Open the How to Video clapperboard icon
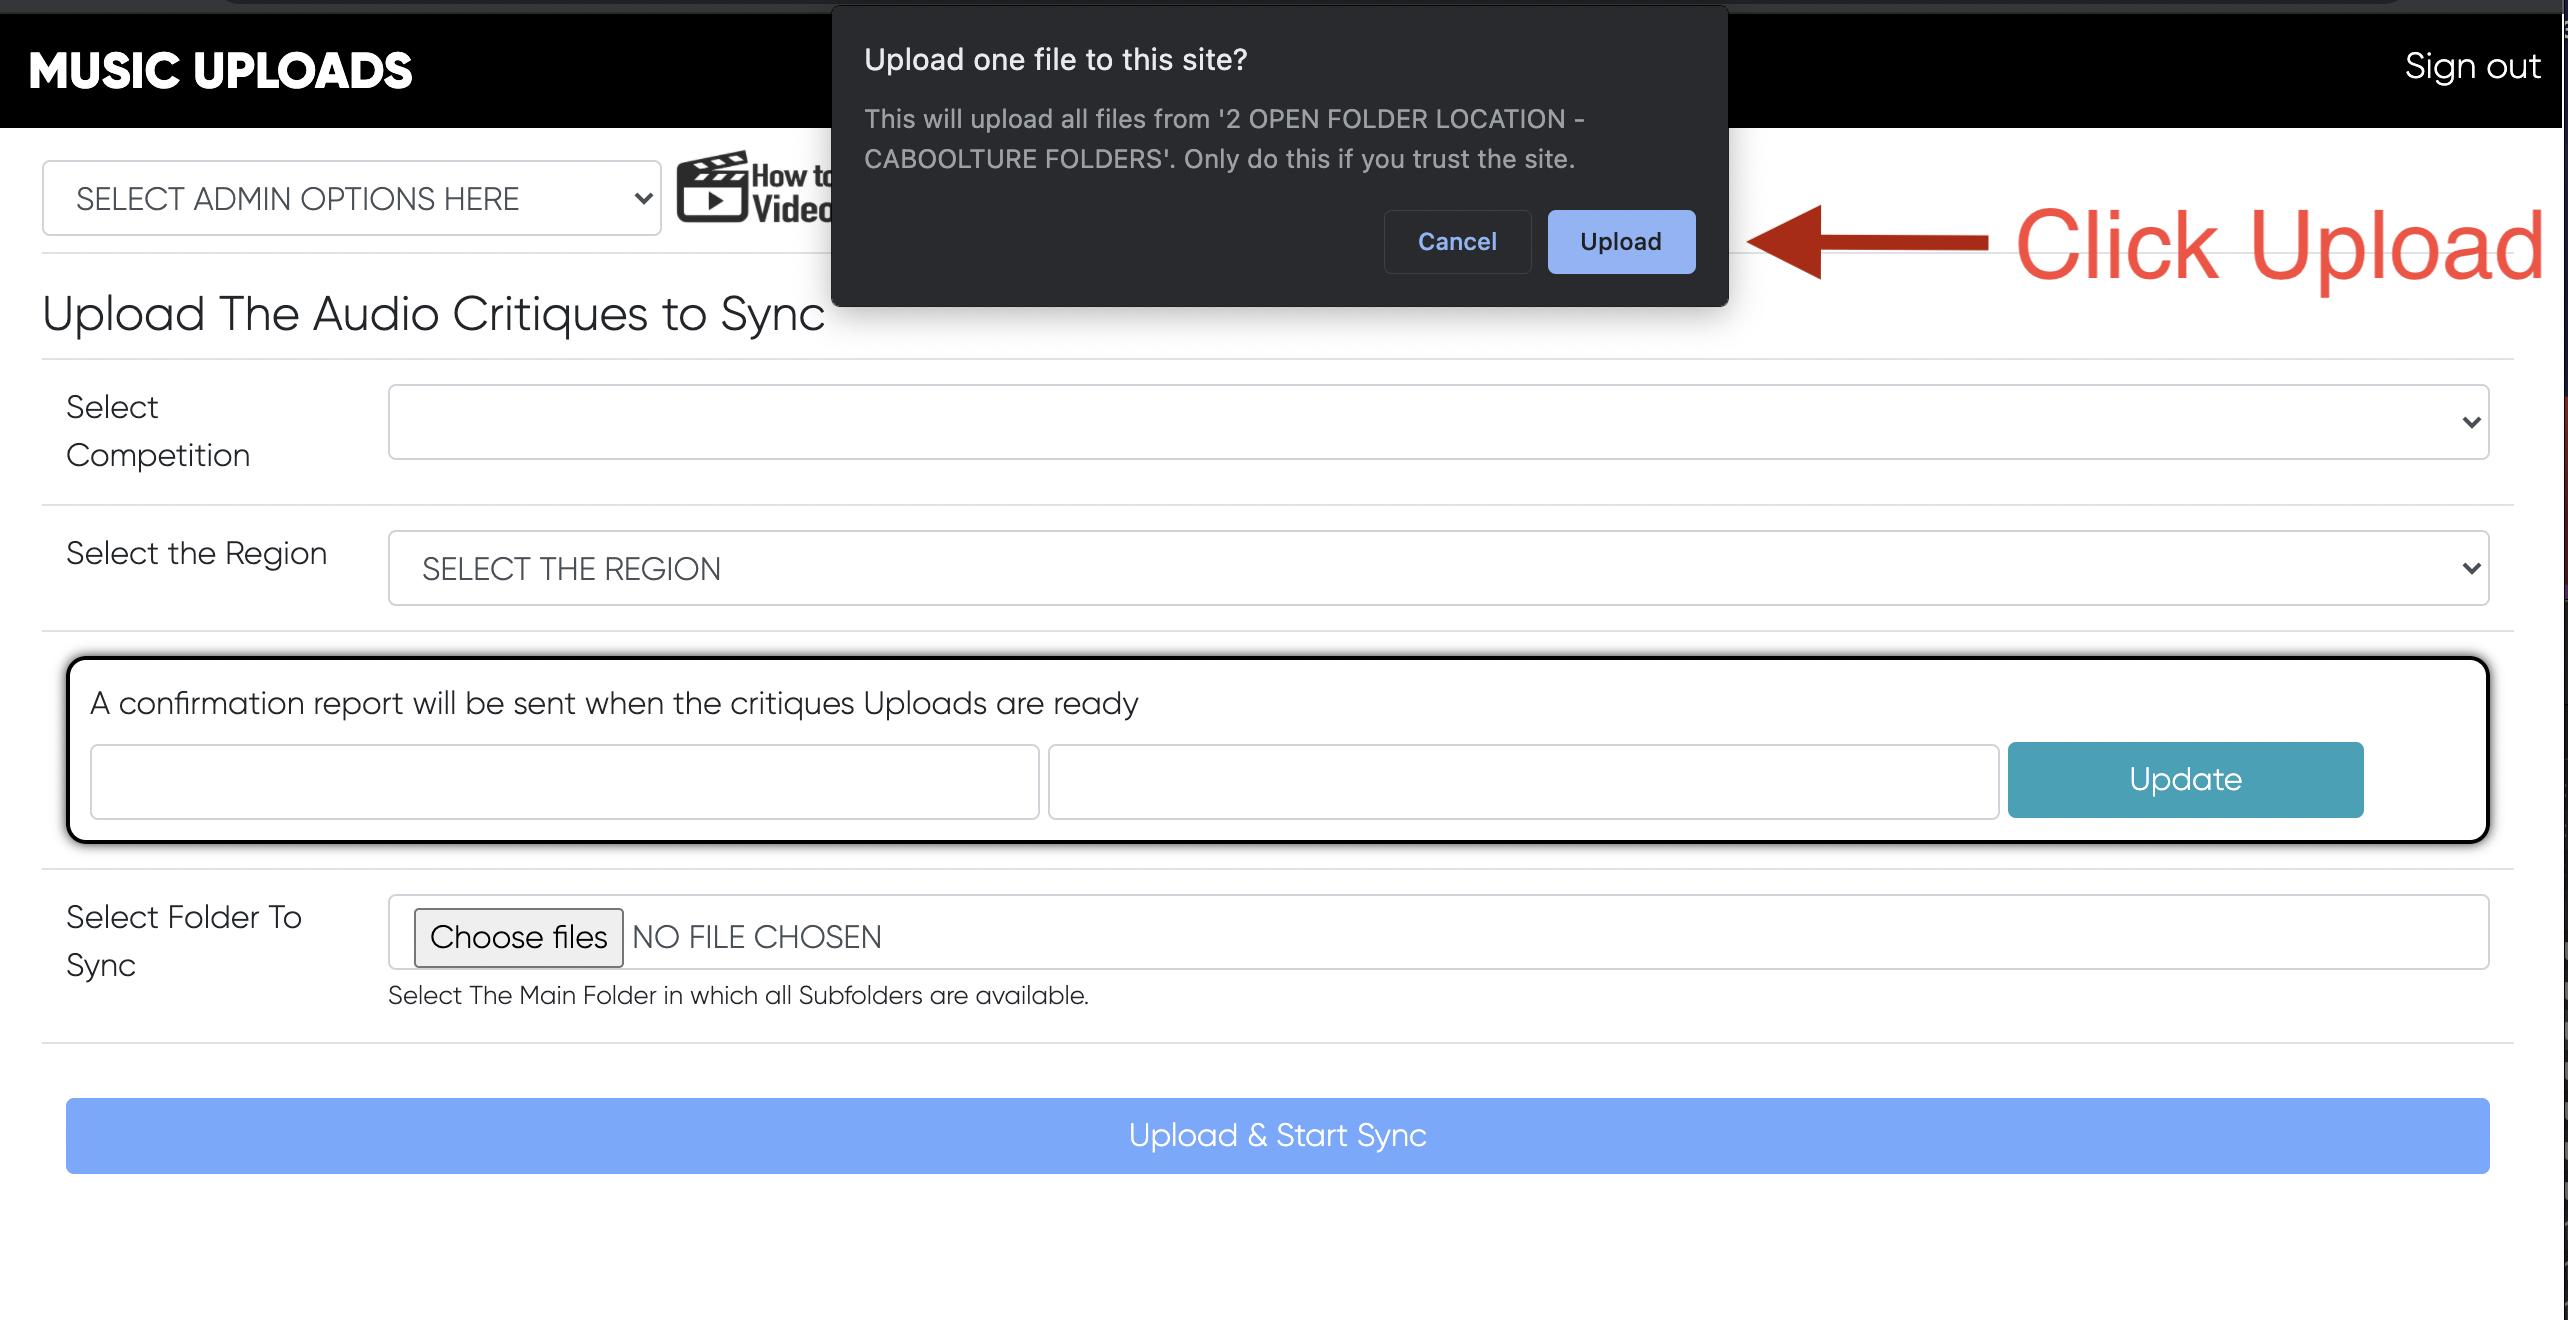Screen dimensions: 2568x1320 [x=712, y=188]
